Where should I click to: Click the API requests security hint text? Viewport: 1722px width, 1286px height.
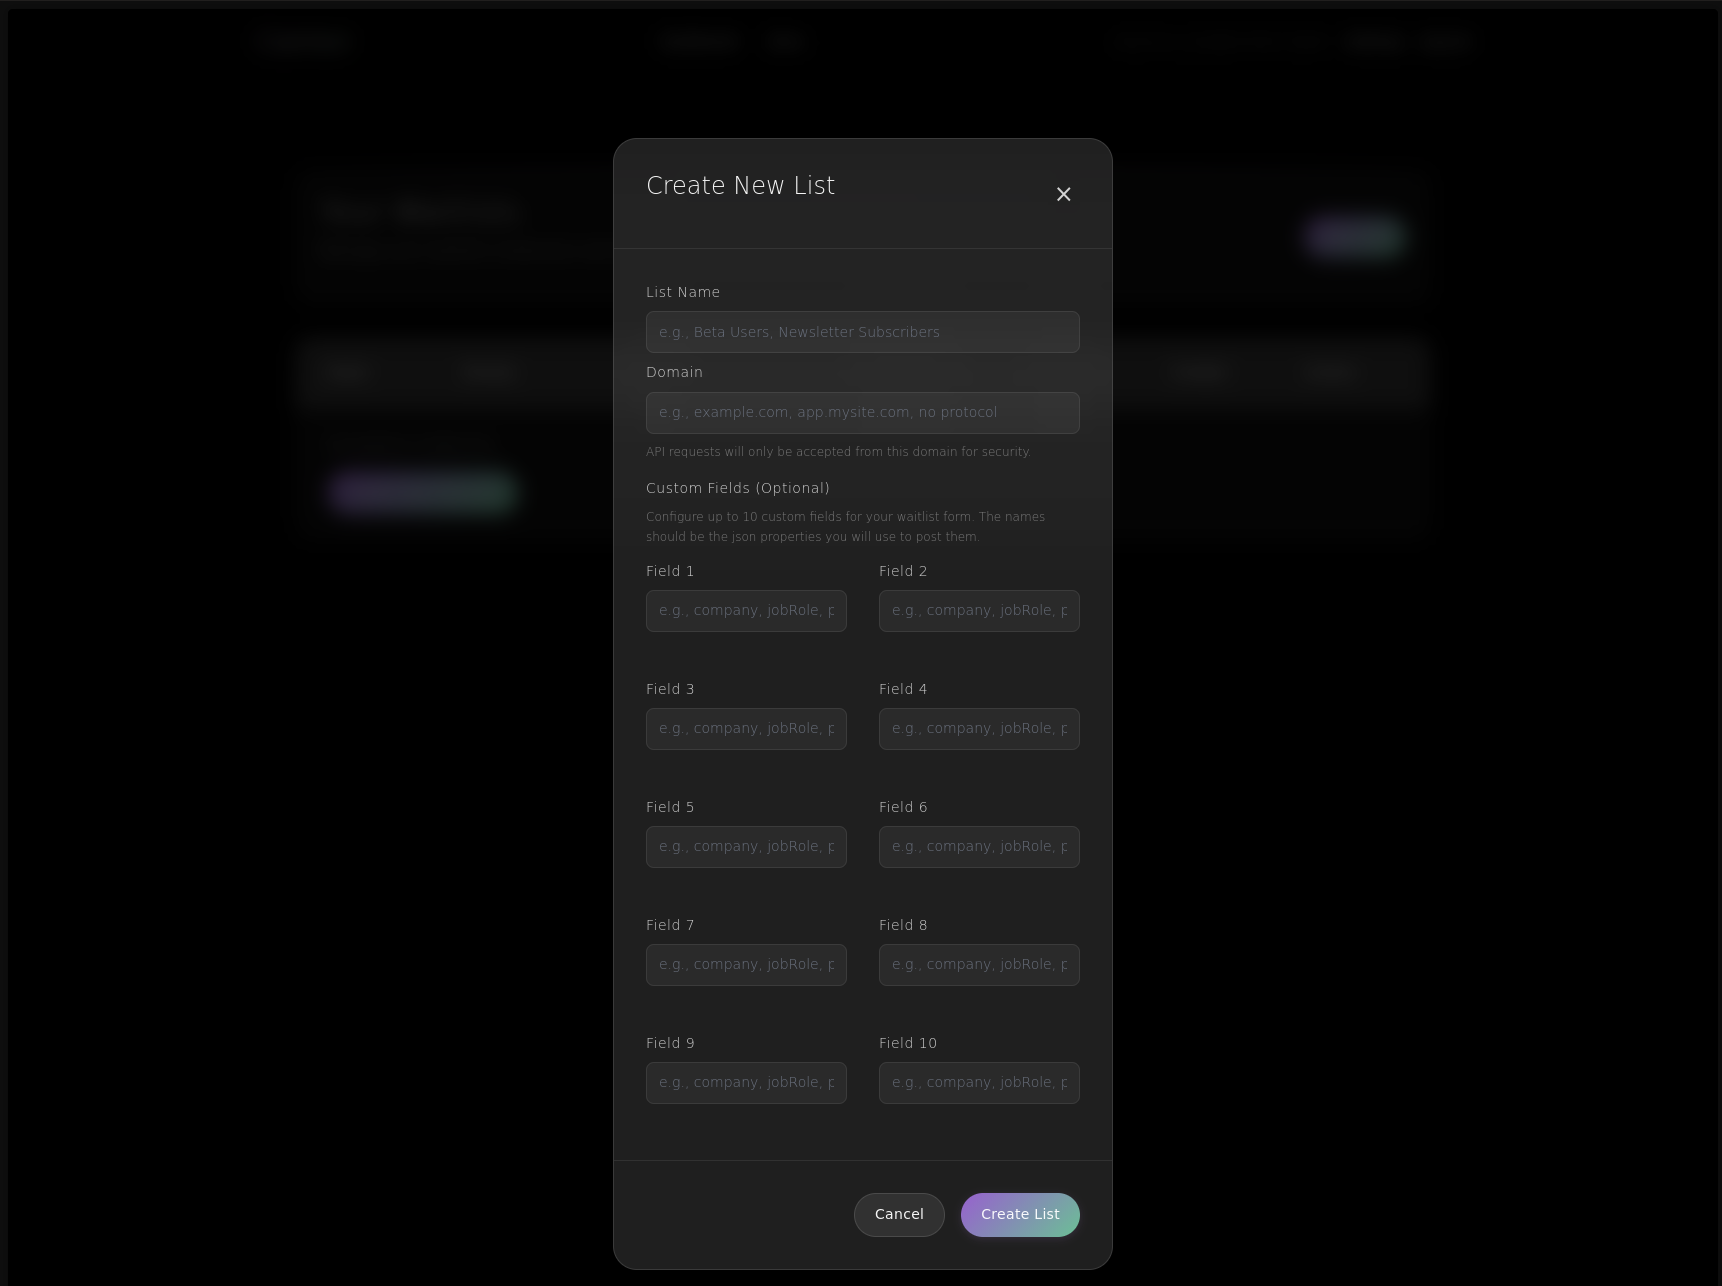tap(838, 452)
